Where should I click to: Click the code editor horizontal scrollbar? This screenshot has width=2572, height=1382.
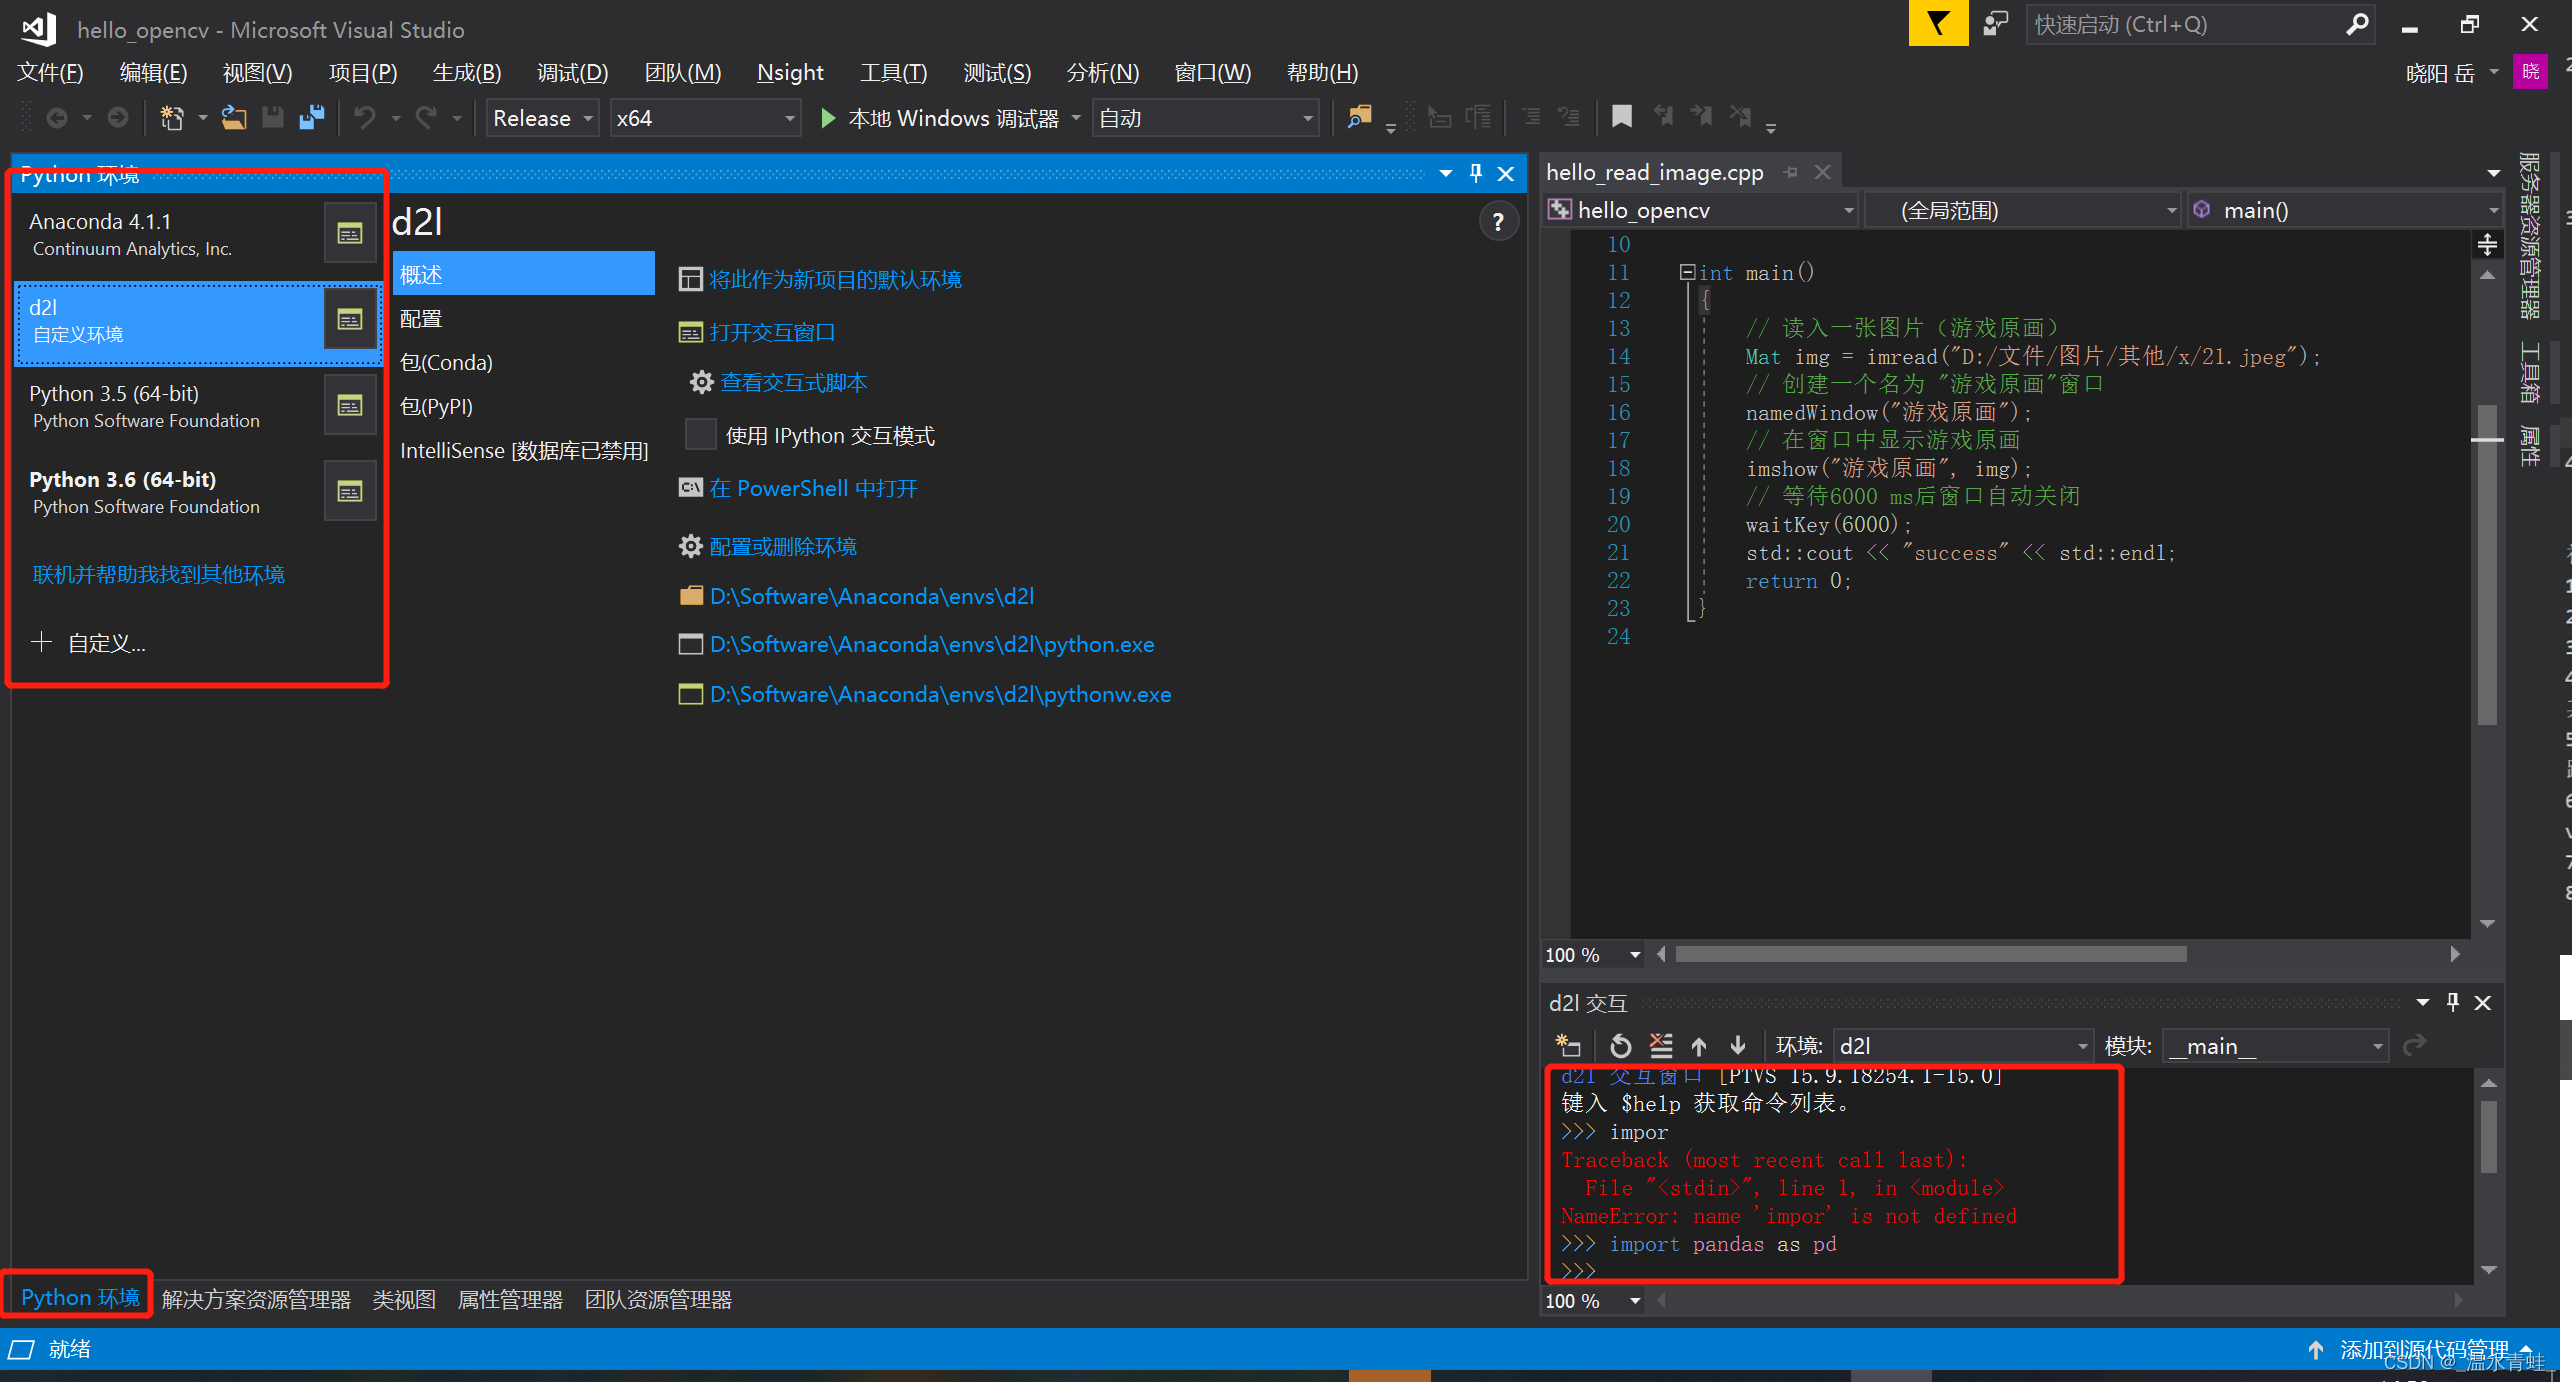click(1930, 954)
